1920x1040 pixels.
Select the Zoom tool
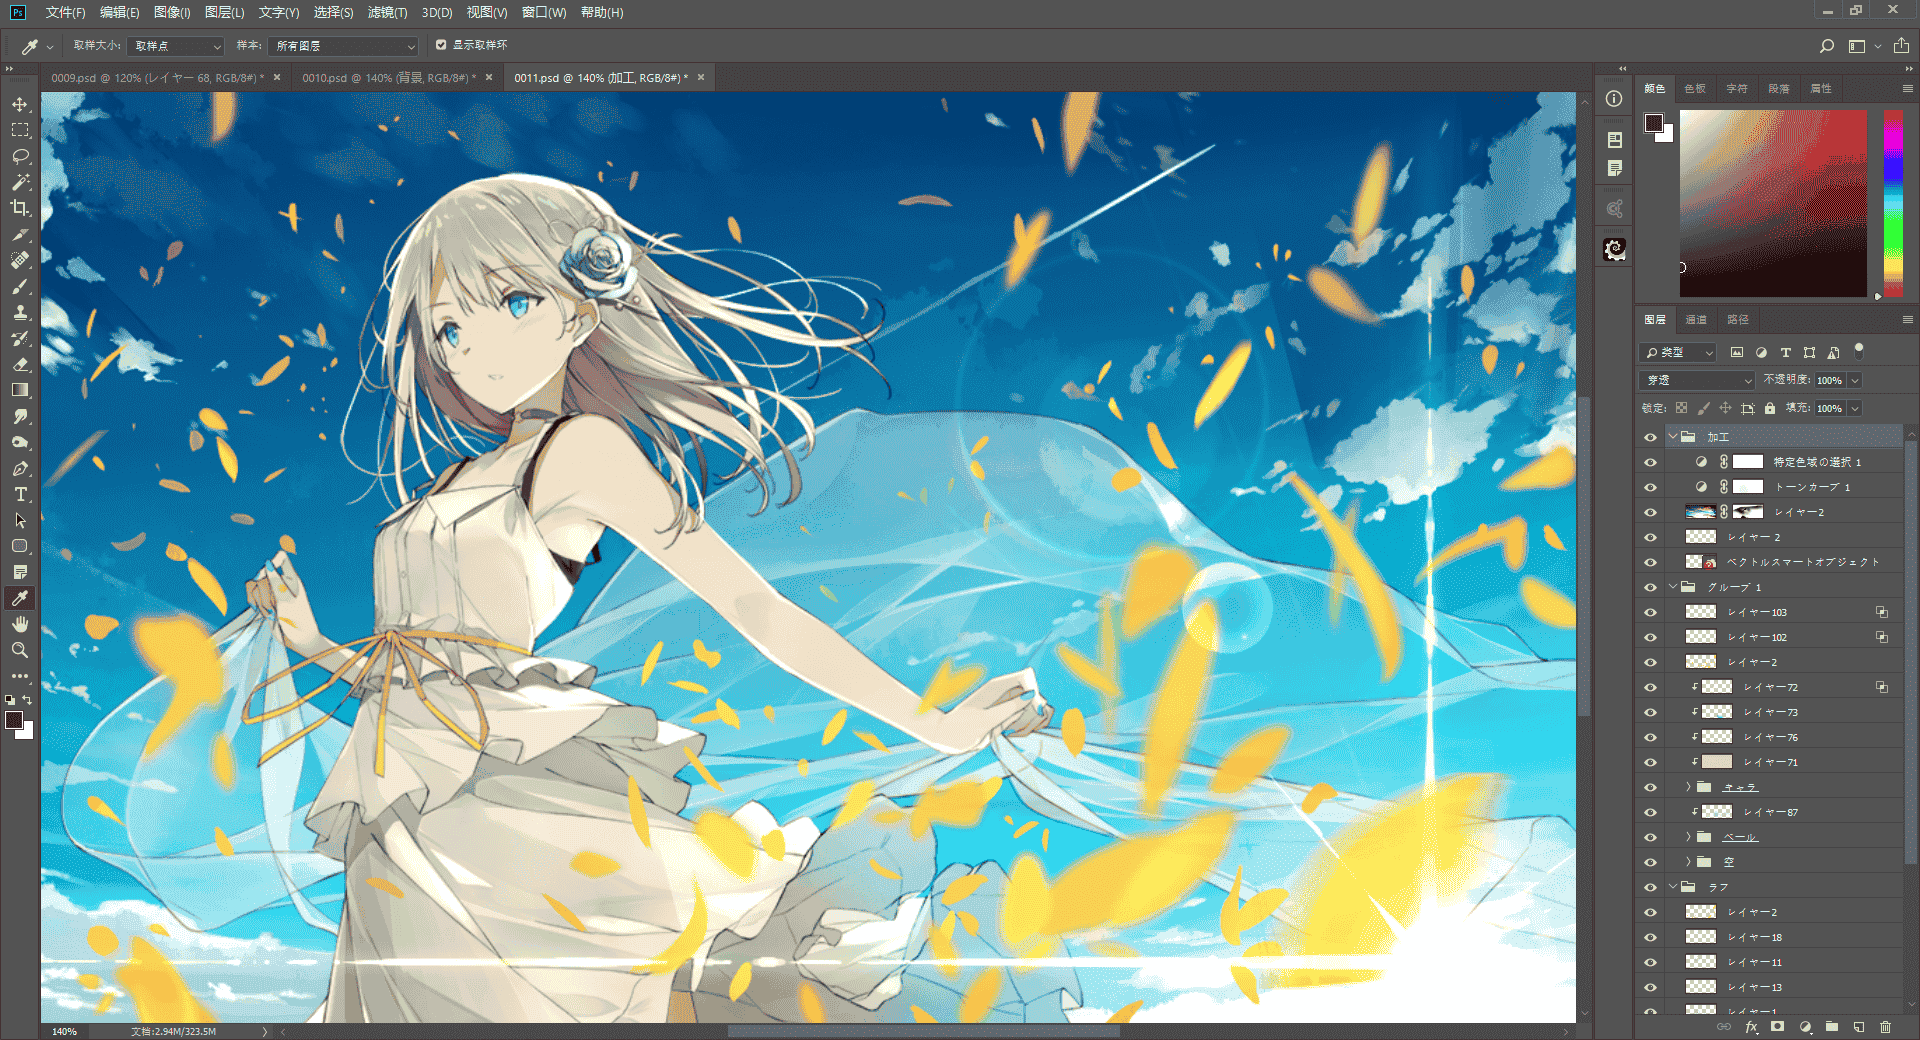coord(20,650)
